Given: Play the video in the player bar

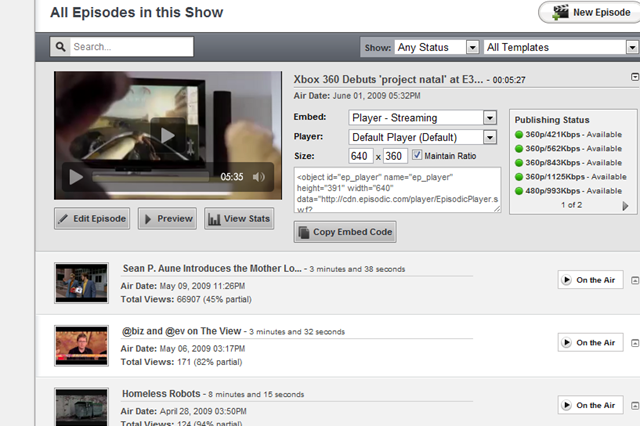Looking at the screenshot, I should coord(76,177).
